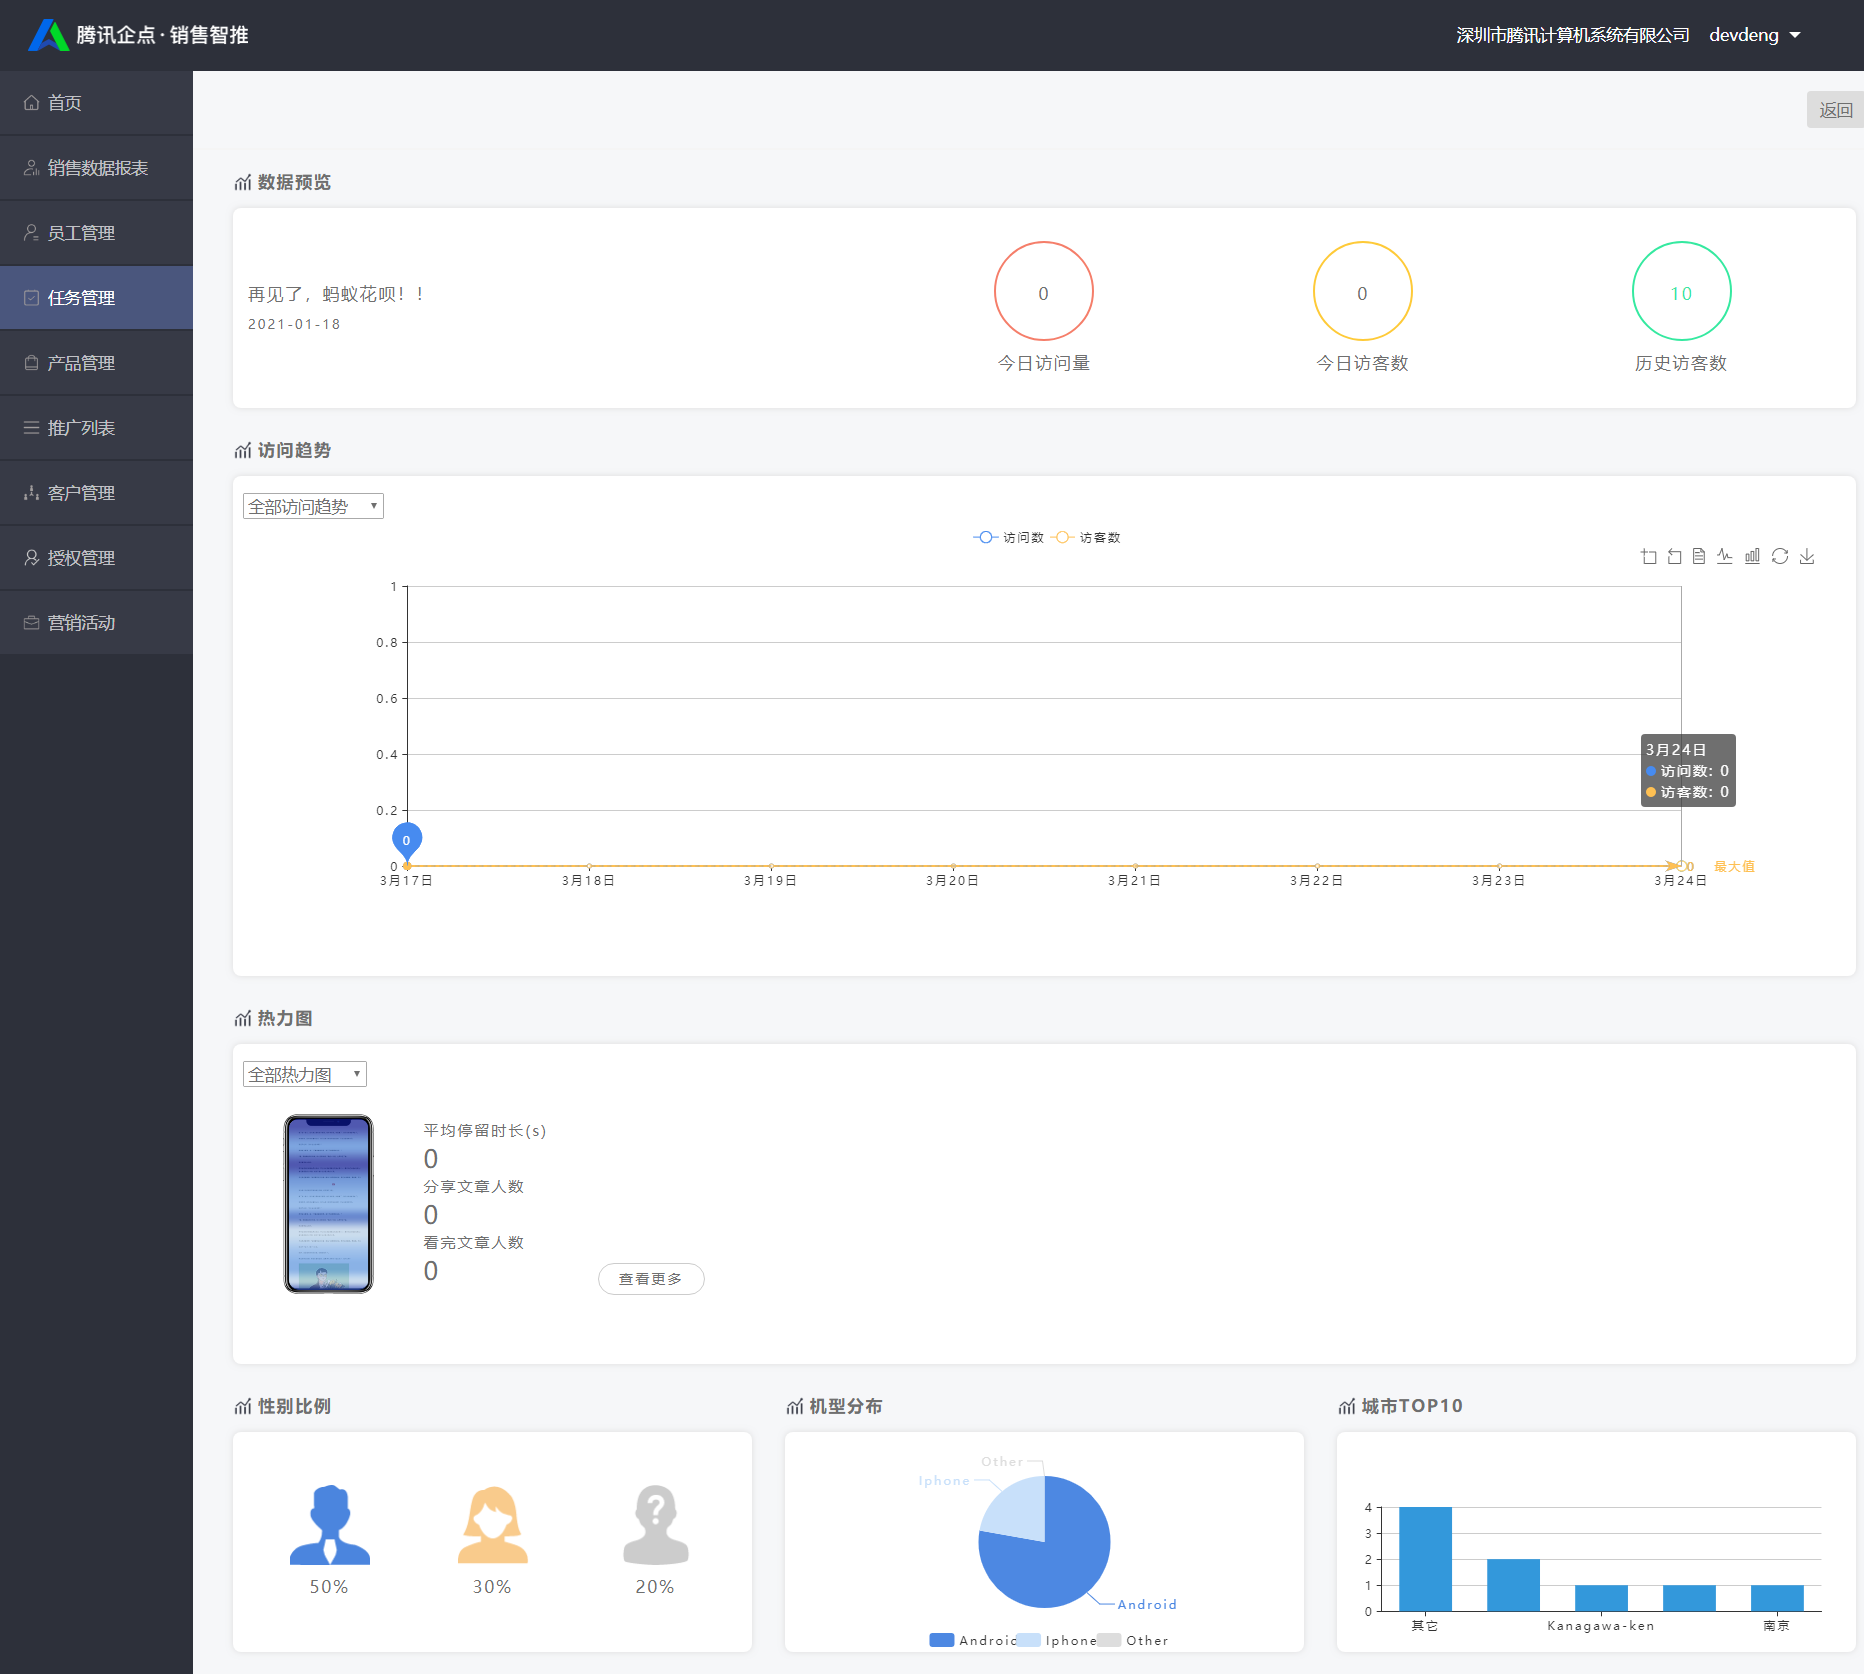This screenshot has height=1674, width=1864.
Task: Click the chart restore refresh icon
Action: tap(1780, 557)
